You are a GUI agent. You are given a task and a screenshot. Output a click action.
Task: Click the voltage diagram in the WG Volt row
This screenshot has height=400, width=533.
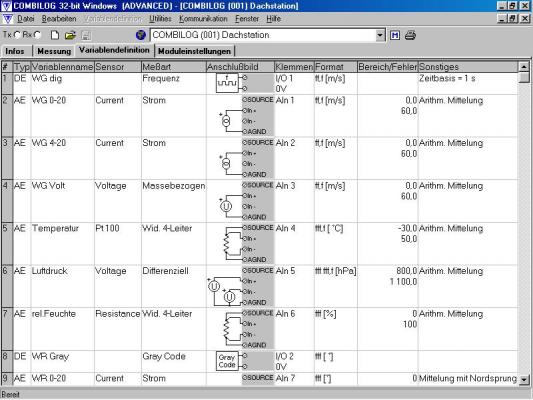[241, 201]
